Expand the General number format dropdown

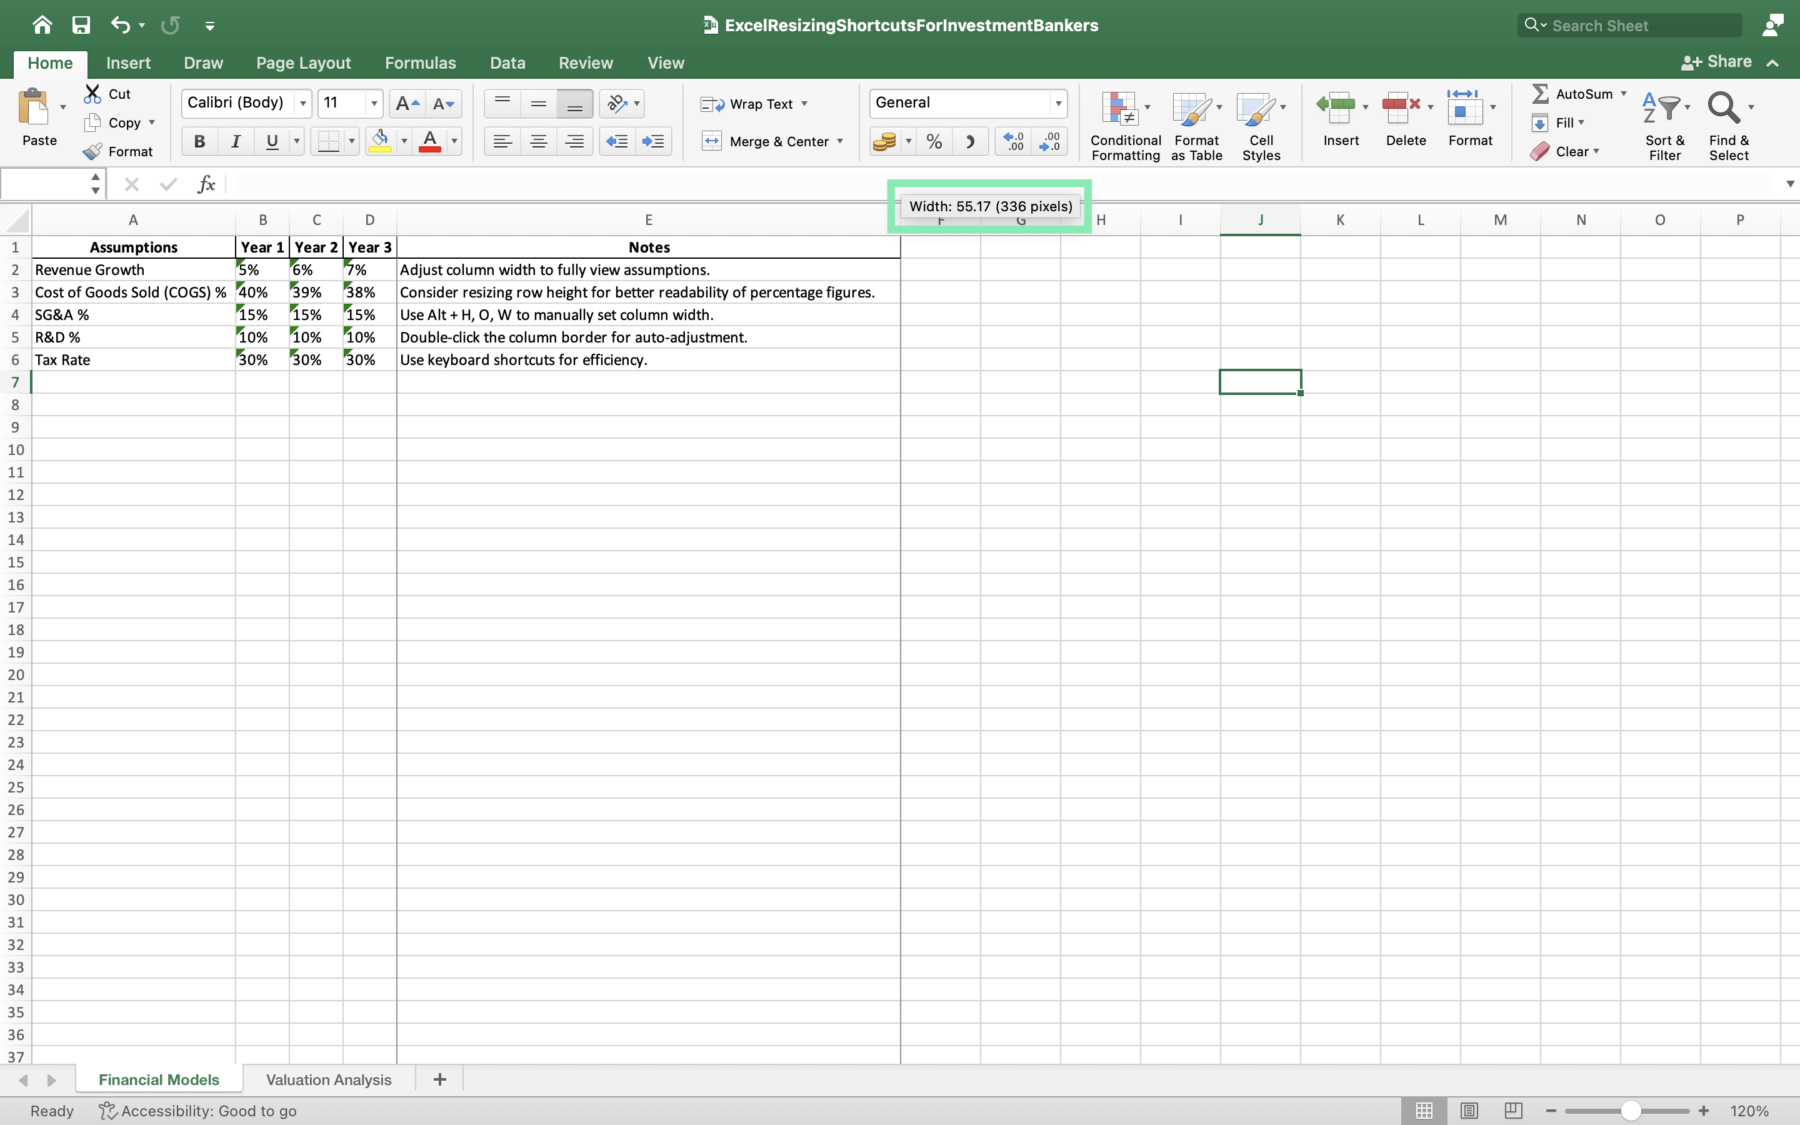[x=1060, y=103]
